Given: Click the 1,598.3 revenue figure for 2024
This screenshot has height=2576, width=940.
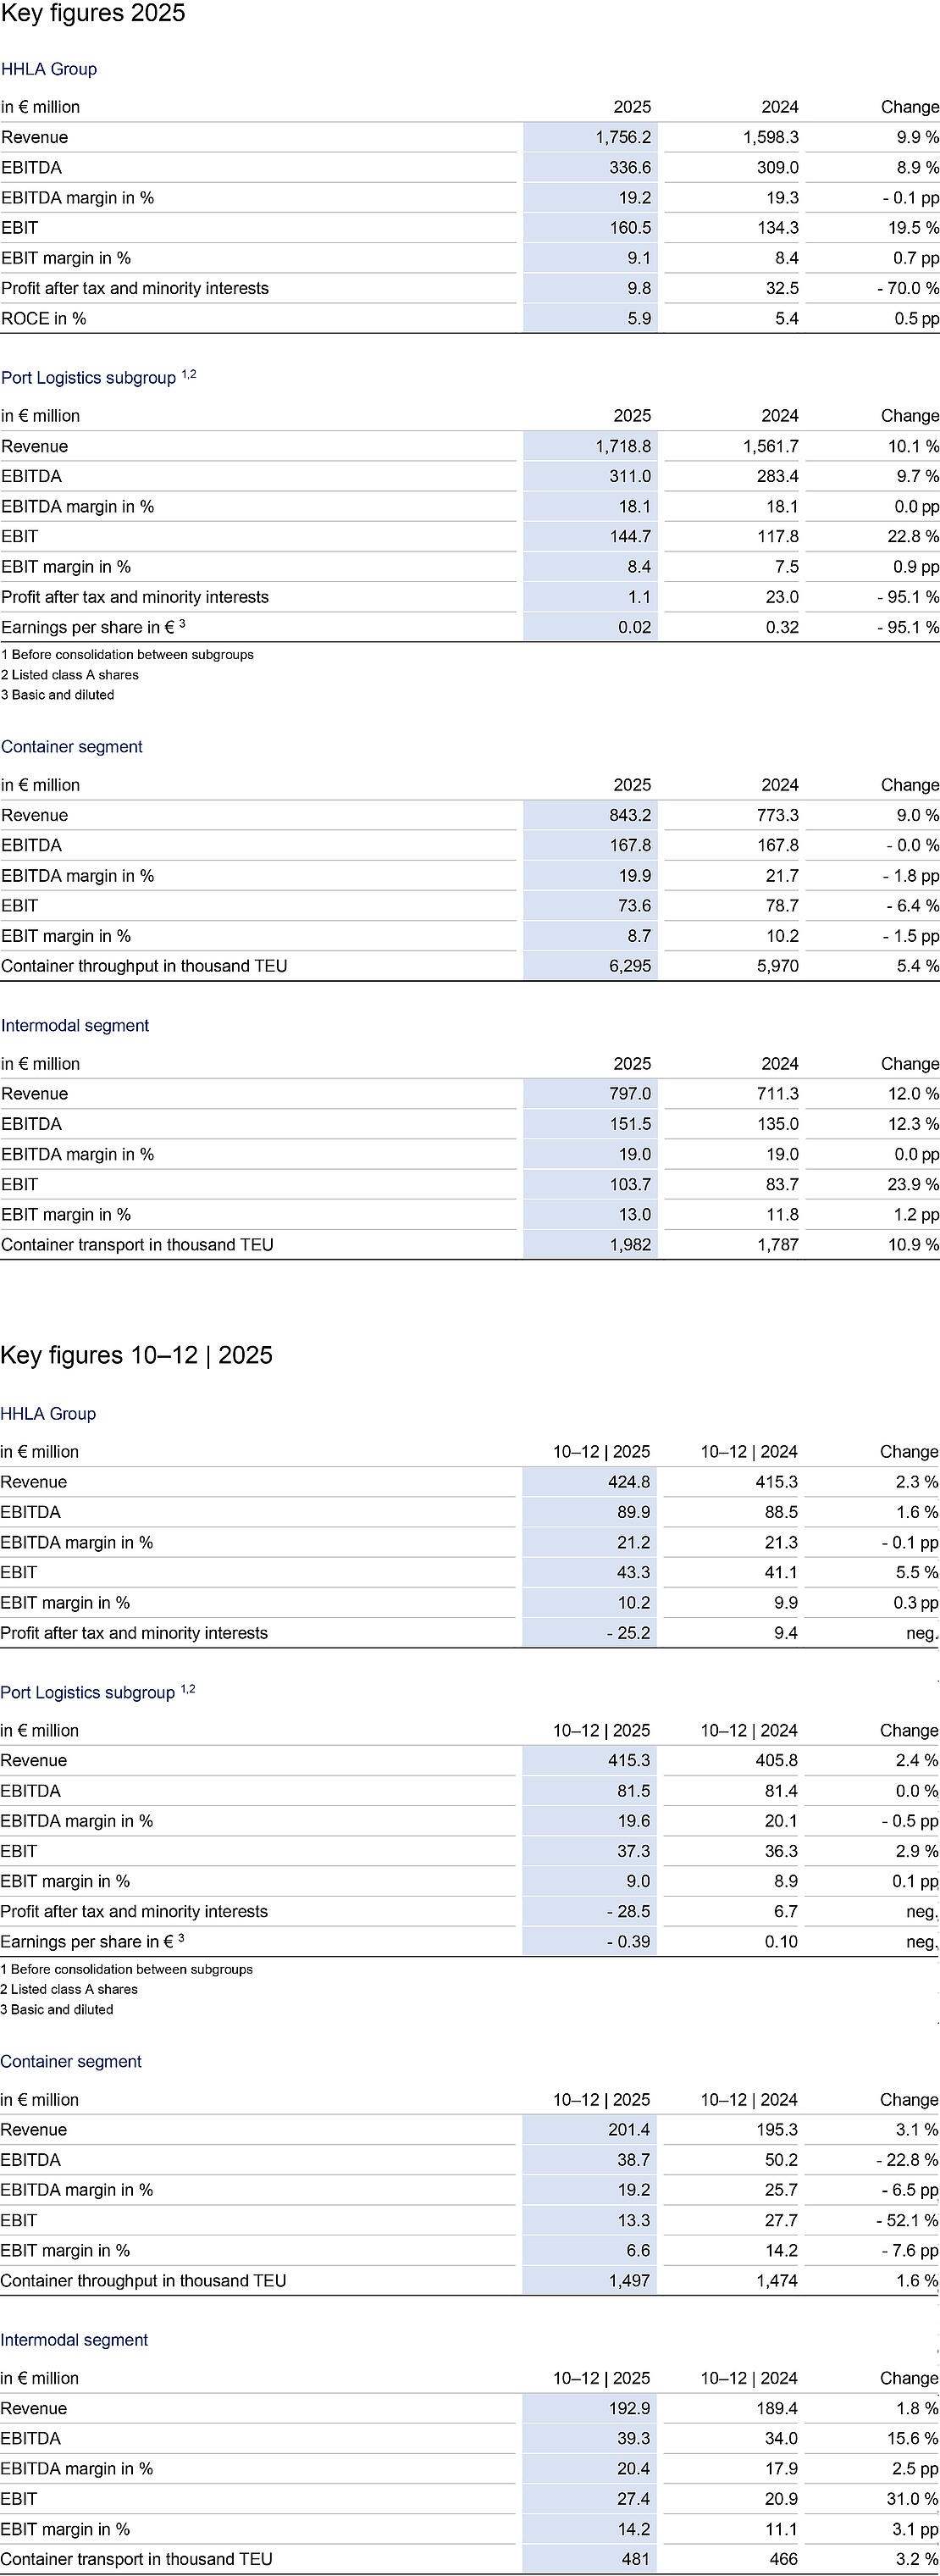Looking at the screenshot, I should (x=770, y=137).
